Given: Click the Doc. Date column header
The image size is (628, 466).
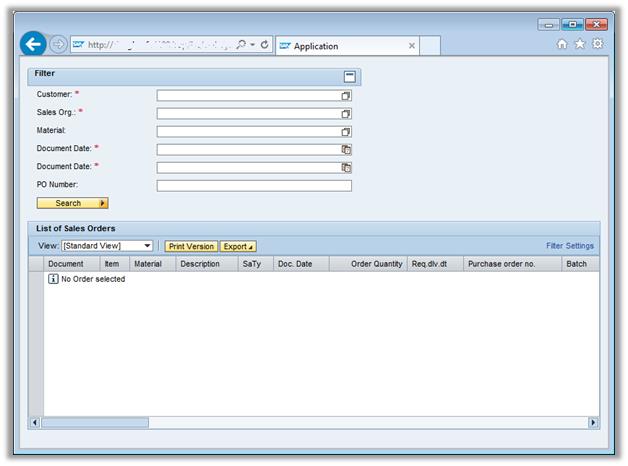Looking at the screenshot, I should coord(301,264).
